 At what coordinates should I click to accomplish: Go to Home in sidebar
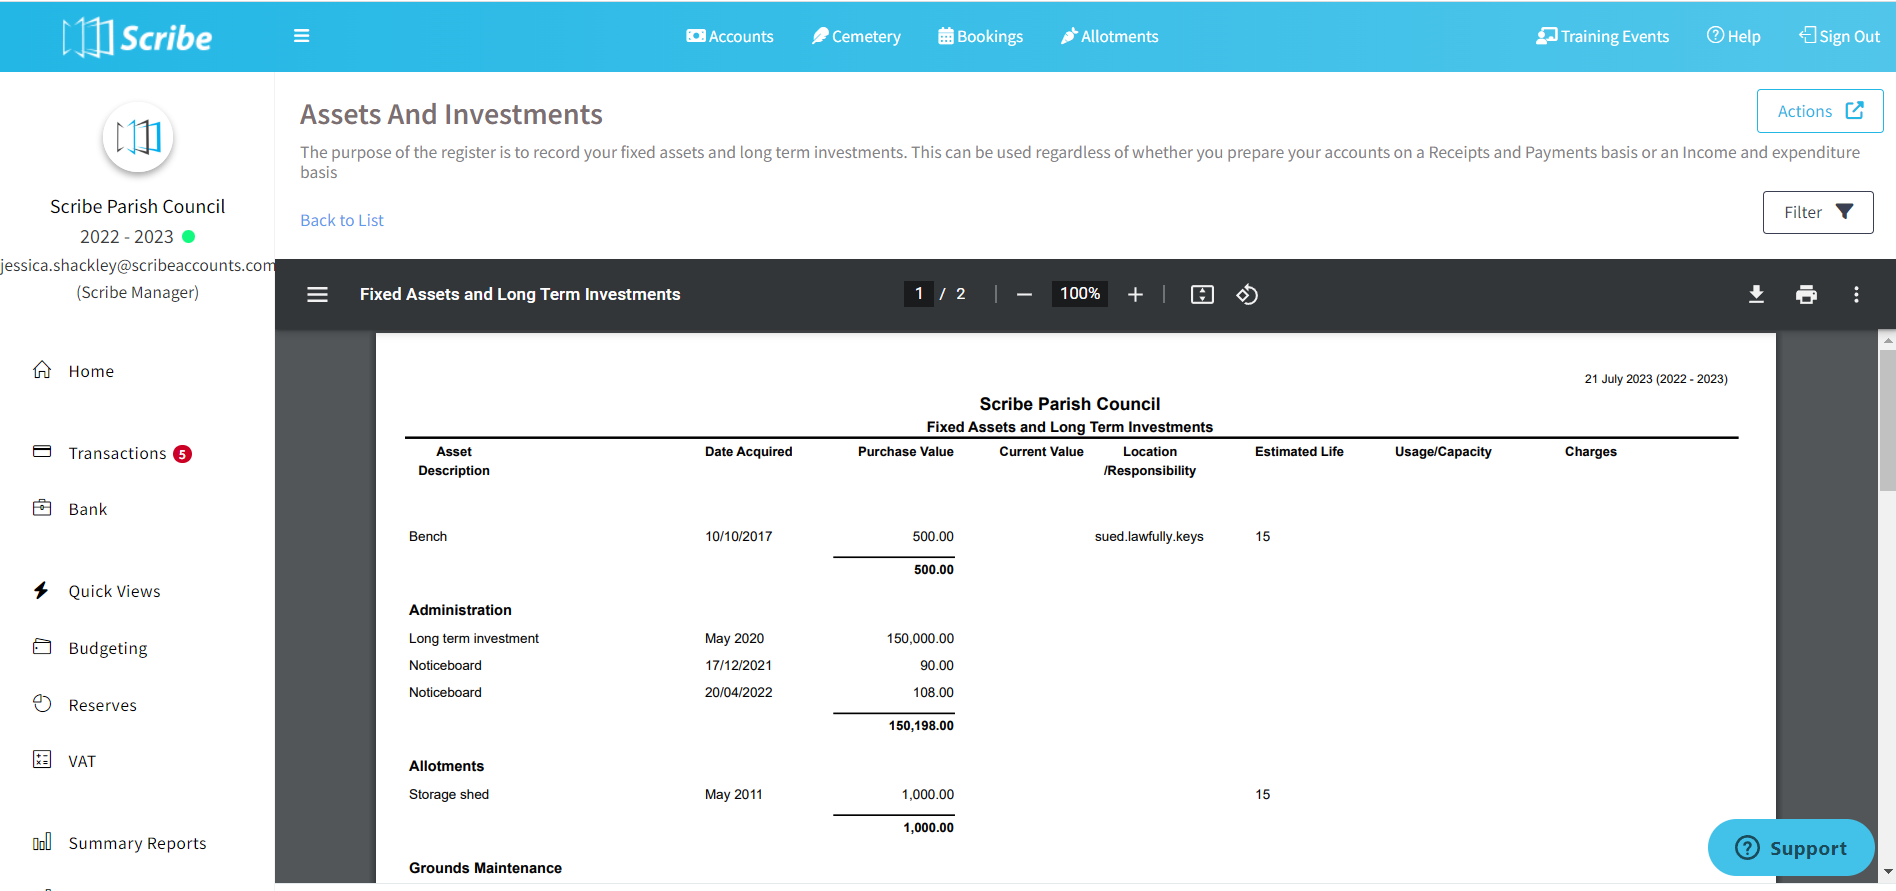(x=91, y=371)
